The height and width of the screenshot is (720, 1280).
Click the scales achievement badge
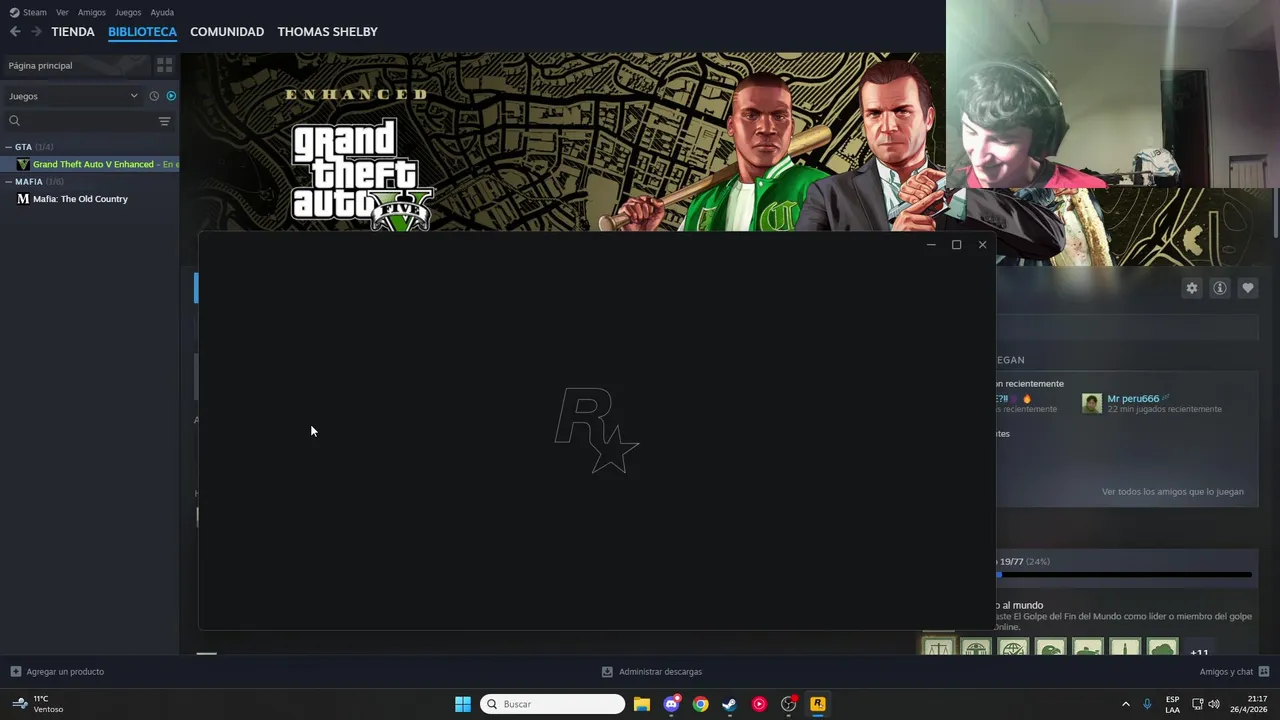pyautogui.click(x=938, y=648)
